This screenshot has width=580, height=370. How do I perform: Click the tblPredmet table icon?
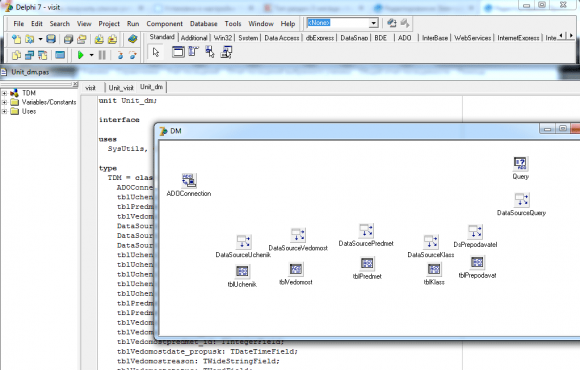pyautogui.click(x=367, y=263)
